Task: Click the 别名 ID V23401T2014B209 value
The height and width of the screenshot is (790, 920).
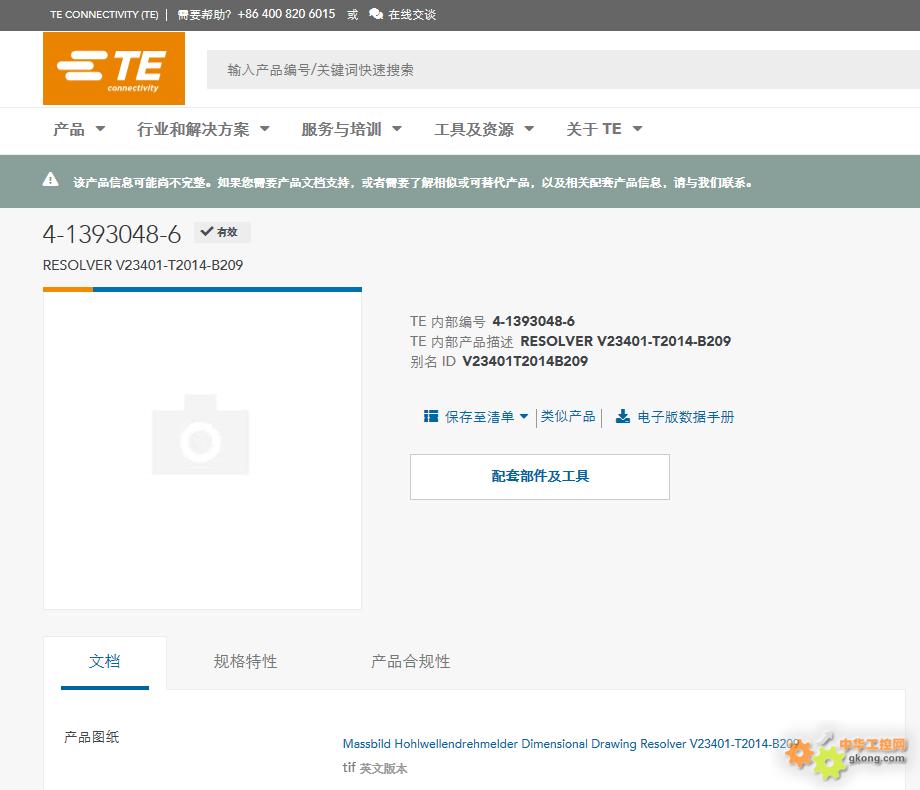Action: point(525,361)
